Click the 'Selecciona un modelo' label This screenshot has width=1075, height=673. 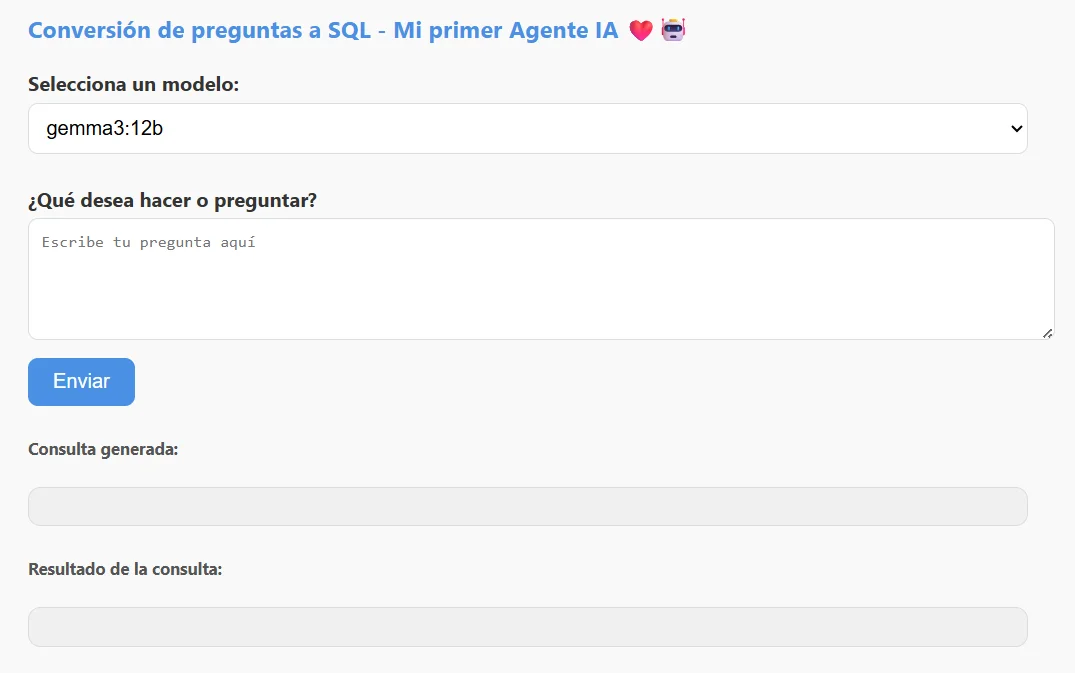tap(134, 84)
